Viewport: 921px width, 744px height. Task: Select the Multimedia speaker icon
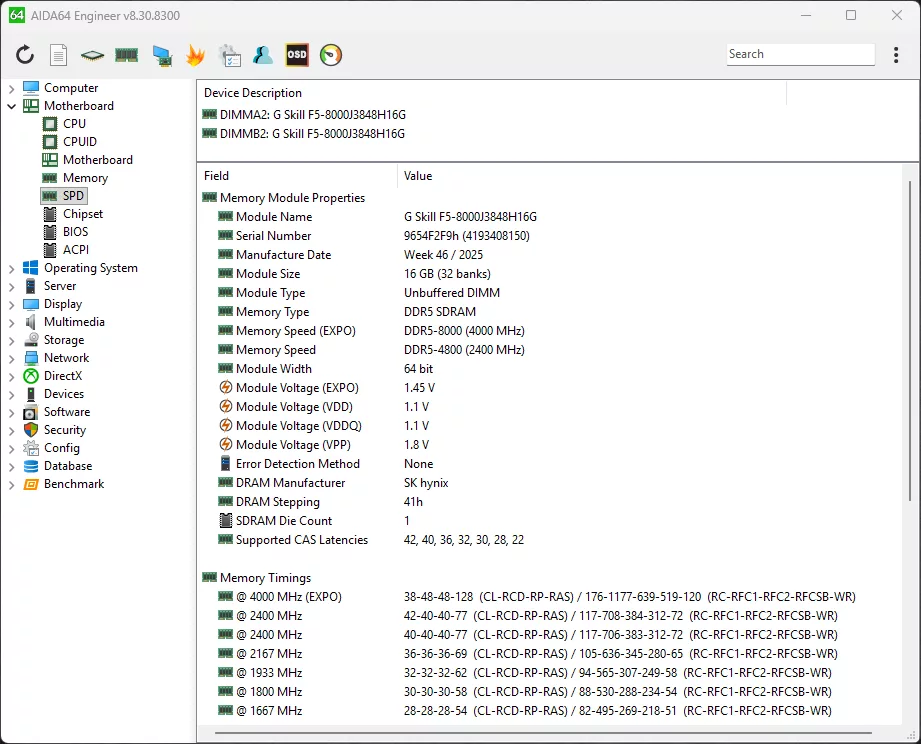click(x=31, y=322)
